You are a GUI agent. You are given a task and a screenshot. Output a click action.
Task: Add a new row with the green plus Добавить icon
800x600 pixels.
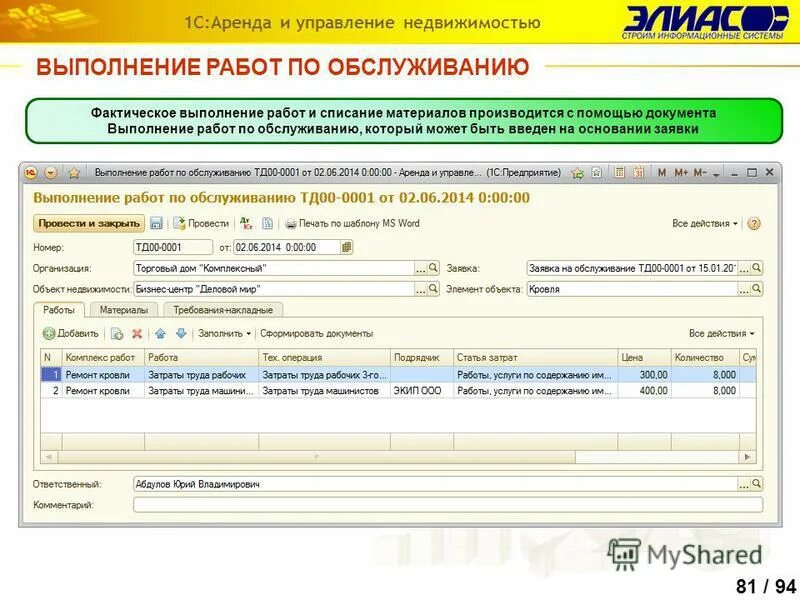click(x=48, y=331)
